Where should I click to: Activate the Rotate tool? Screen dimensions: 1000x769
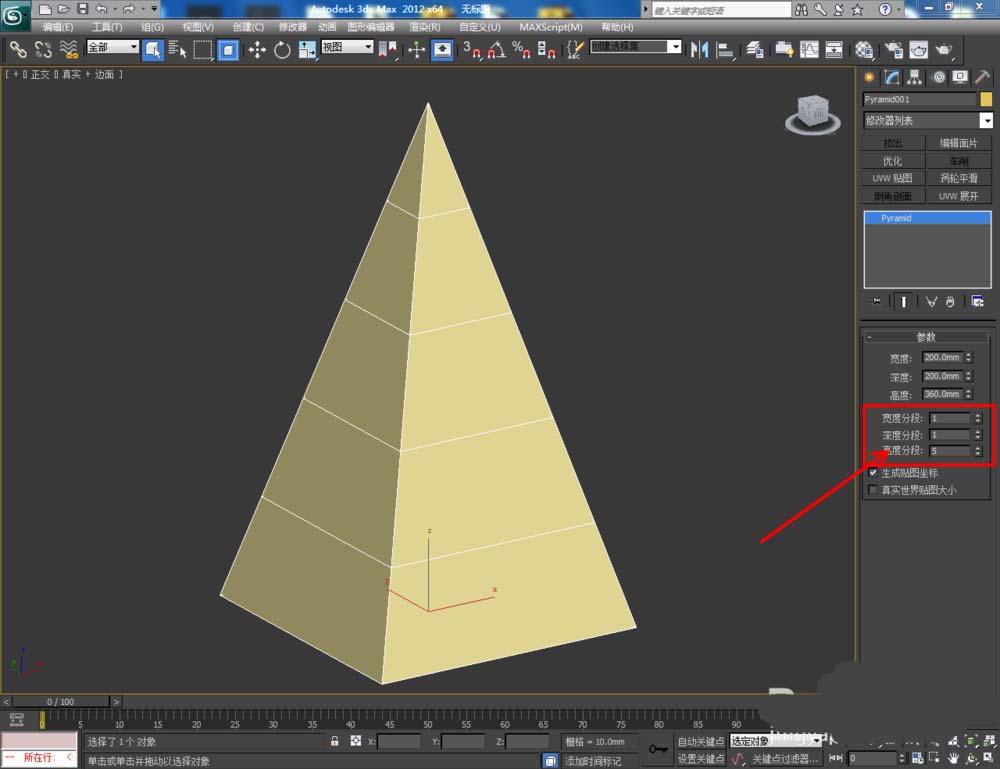click(282, 49)
